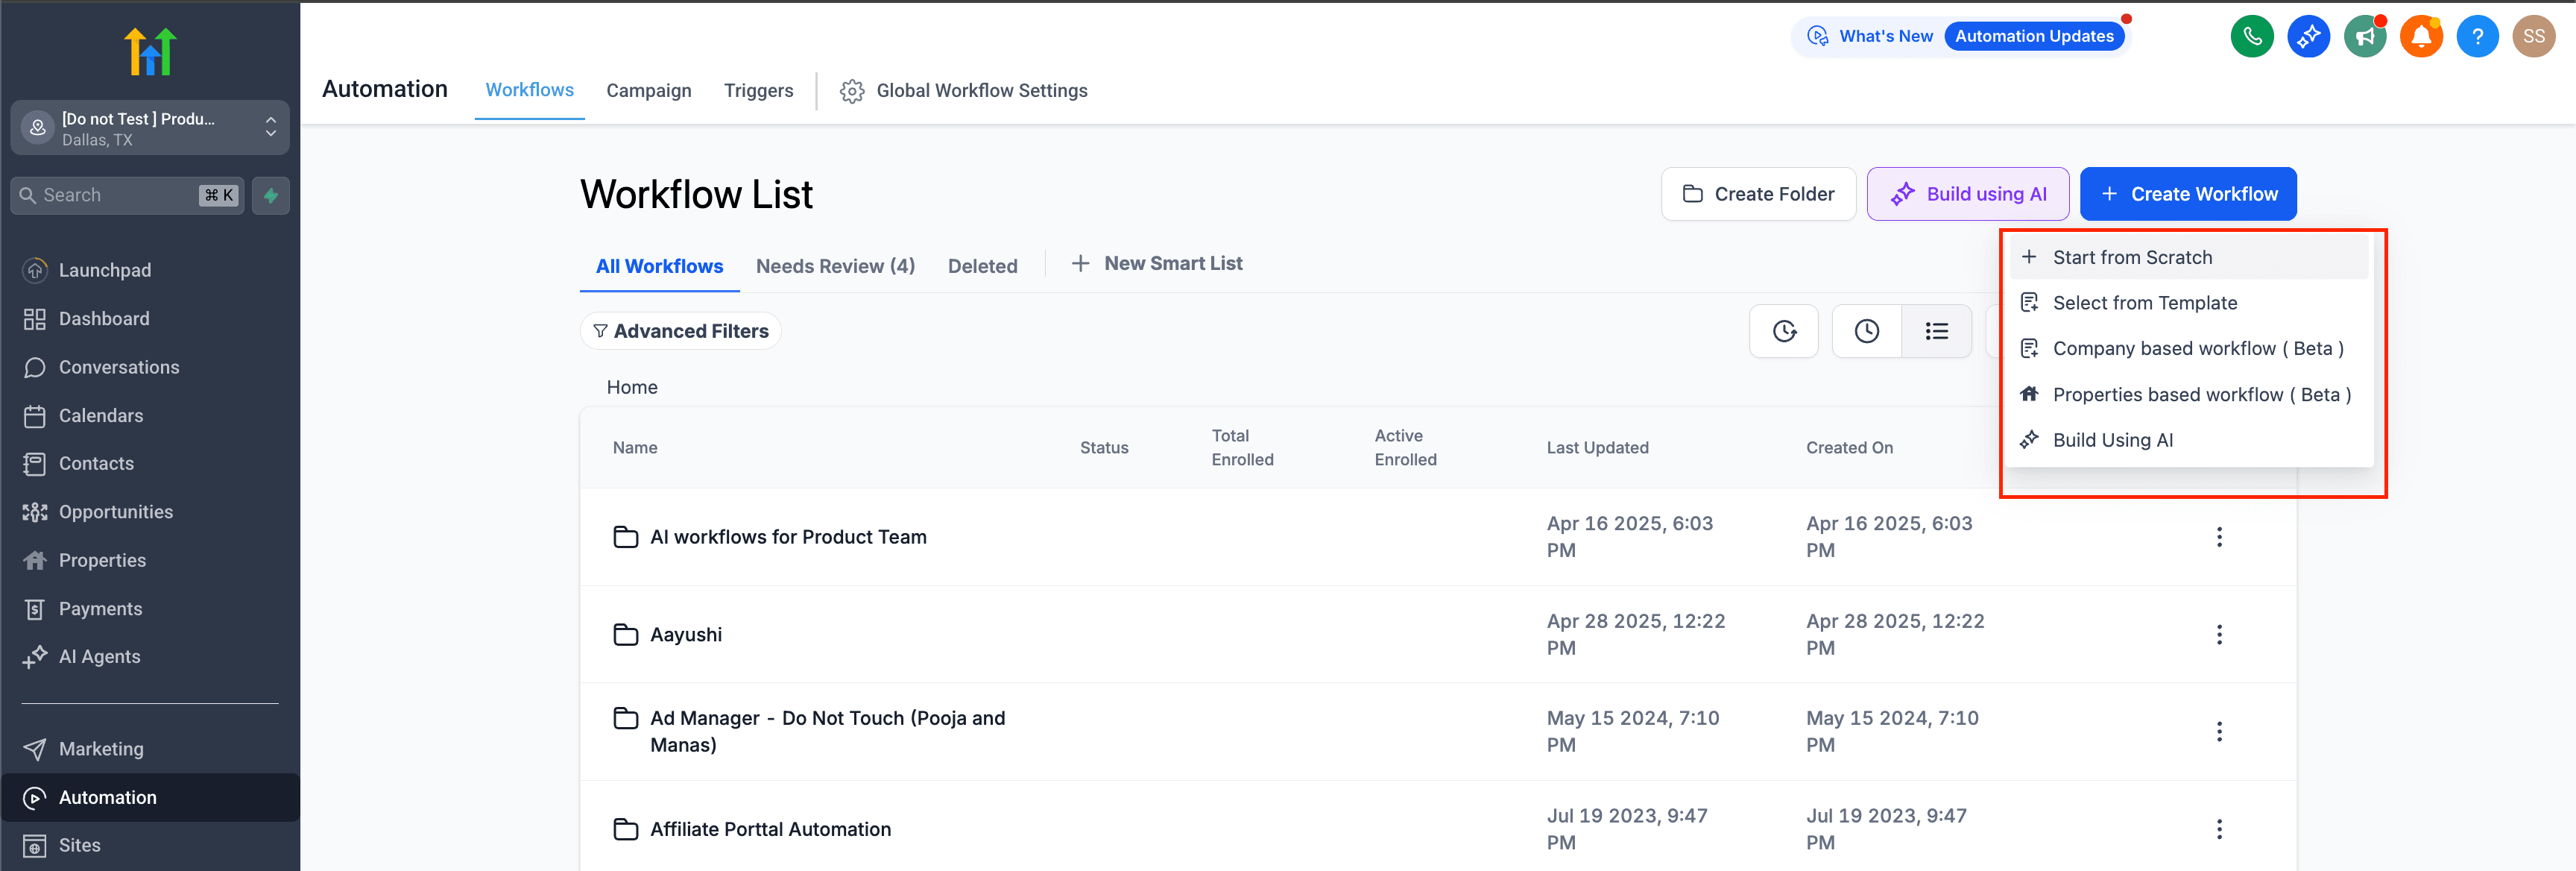Expand the location switcher chevron

(x=270, y=127)
